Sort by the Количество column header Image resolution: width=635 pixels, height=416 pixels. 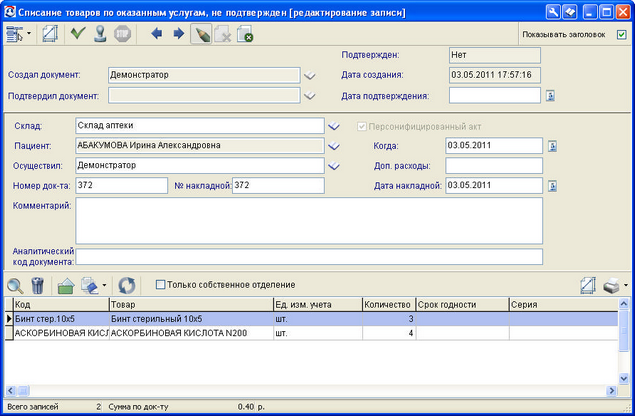389,305
